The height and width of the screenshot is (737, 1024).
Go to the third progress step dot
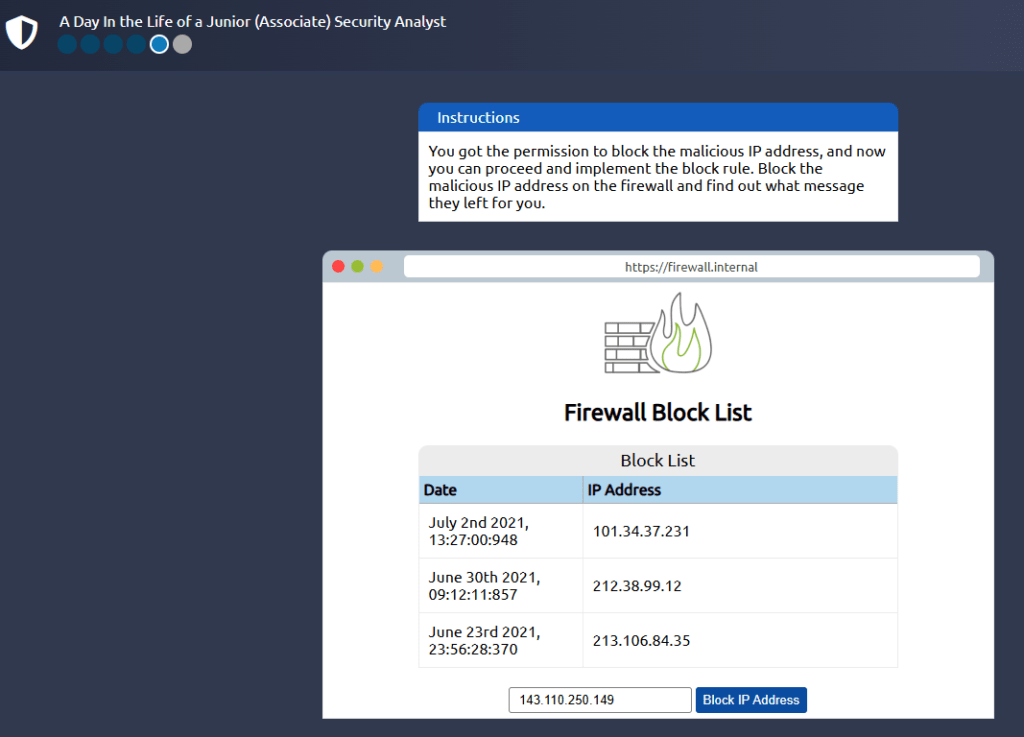tap(113, 44)
